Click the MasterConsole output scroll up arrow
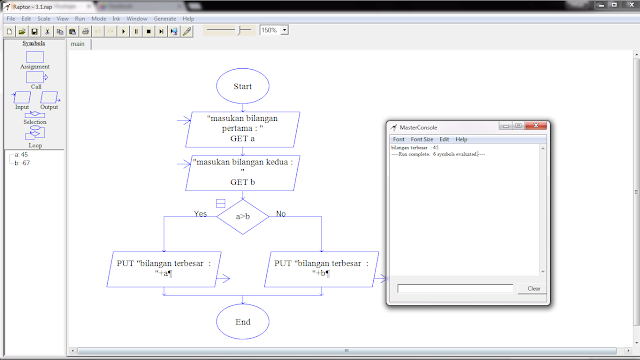The width and height of the screenshot is (640, 360). pyautogui.click(x=543, y=148)
